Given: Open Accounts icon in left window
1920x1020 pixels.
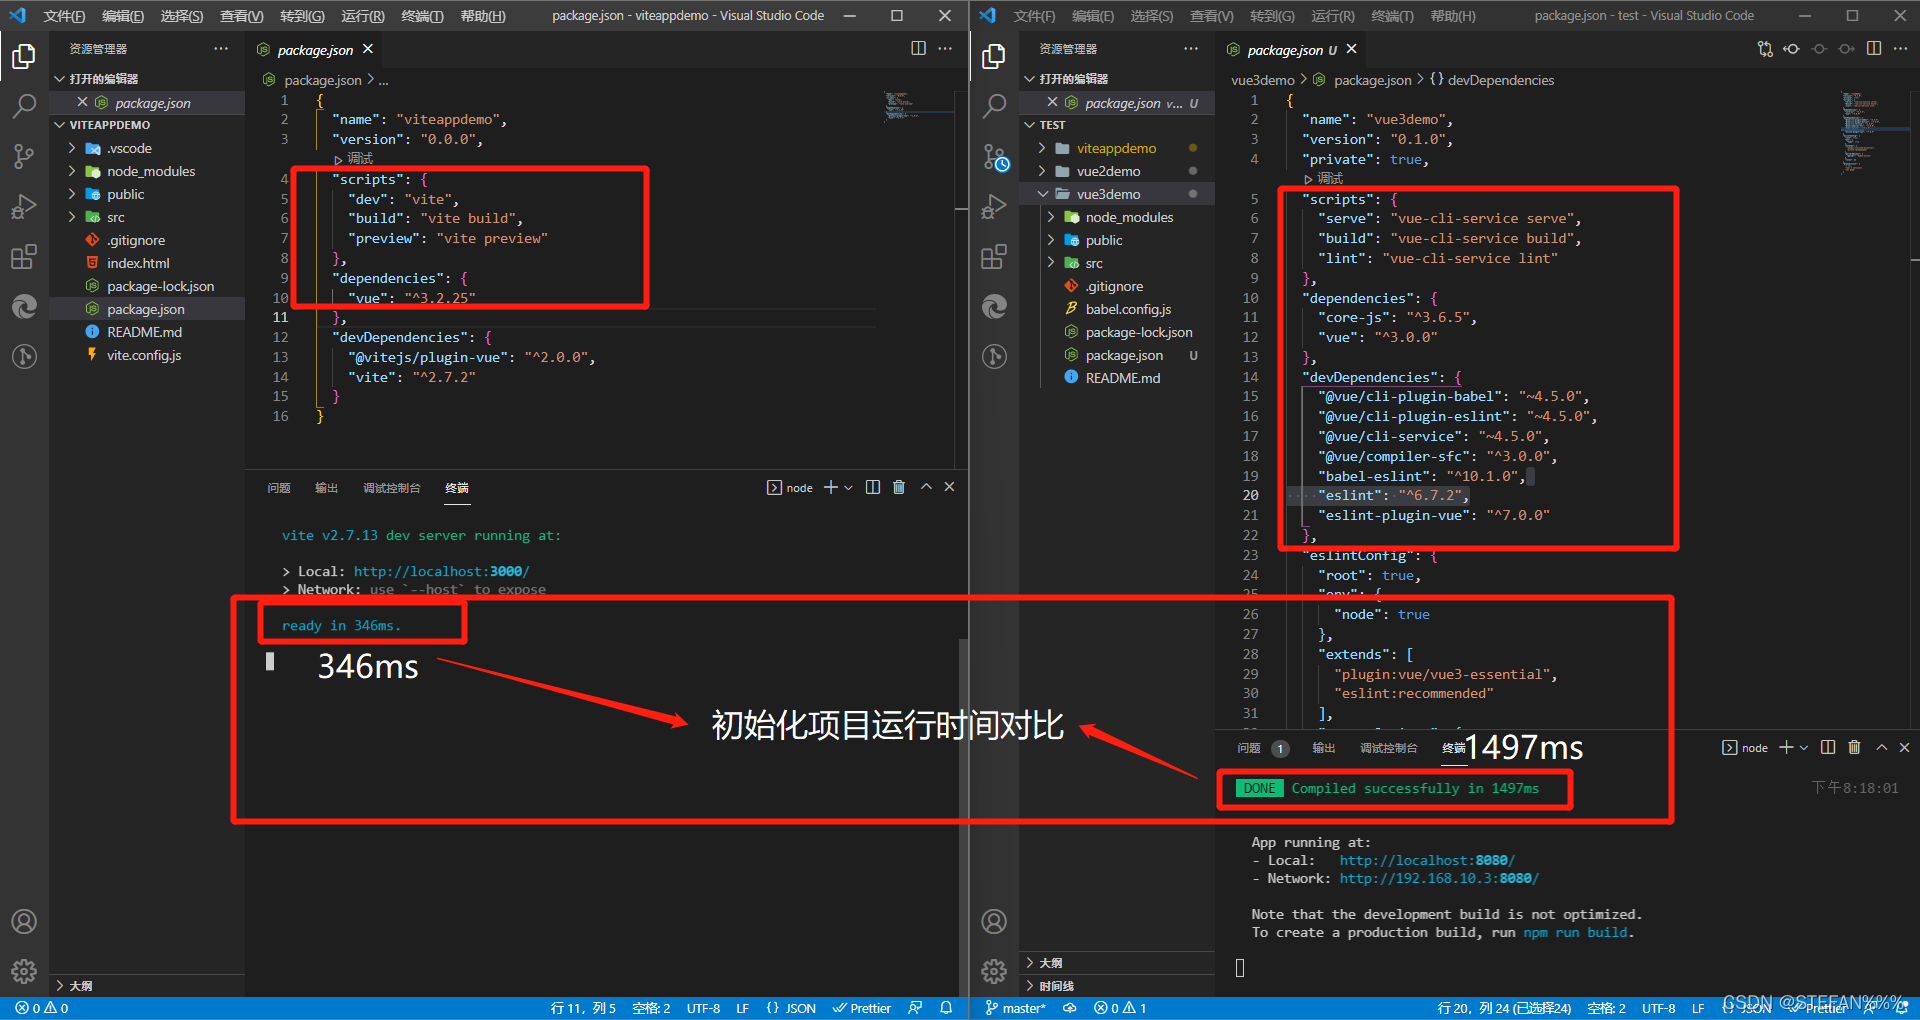Looking at the screenshot, I should tap(24, 921).
